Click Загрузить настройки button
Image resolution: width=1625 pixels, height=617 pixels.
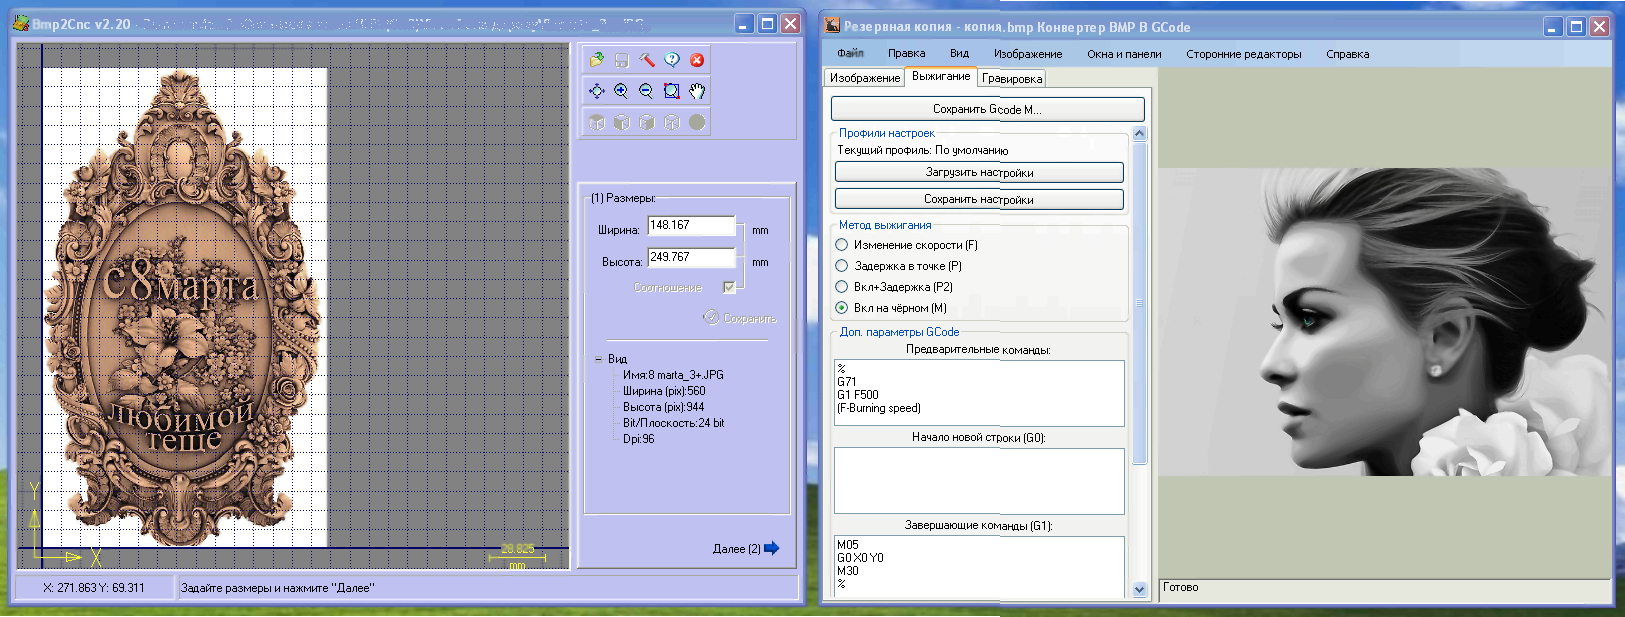pos(979,172)
